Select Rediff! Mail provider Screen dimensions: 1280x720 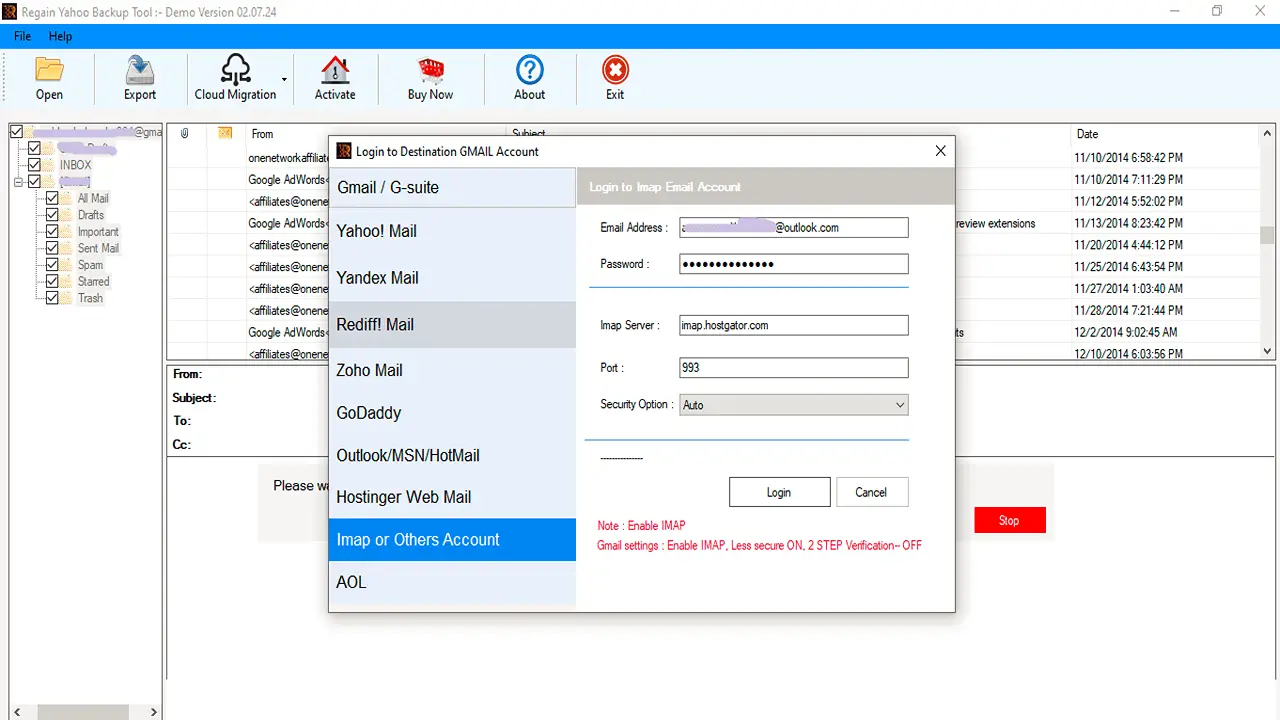(452, 325)
